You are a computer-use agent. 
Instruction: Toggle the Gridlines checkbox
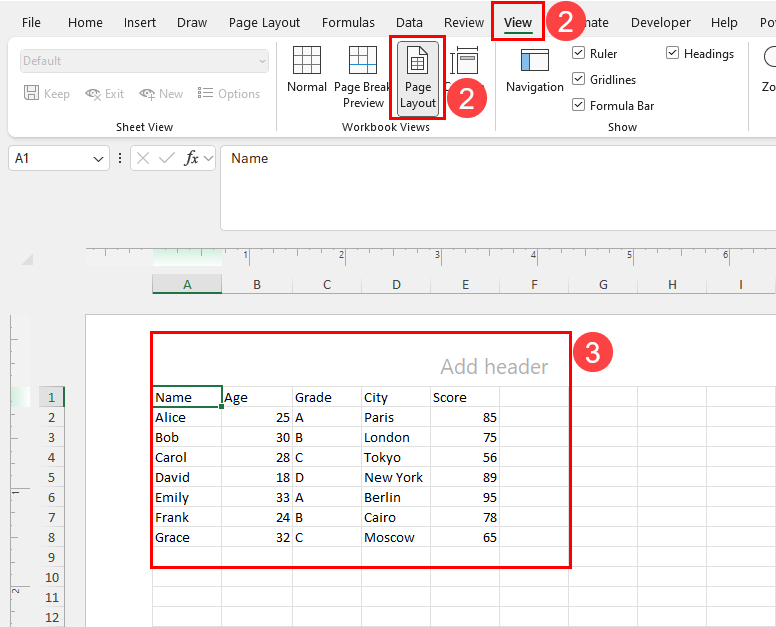(x=578, y=79)
